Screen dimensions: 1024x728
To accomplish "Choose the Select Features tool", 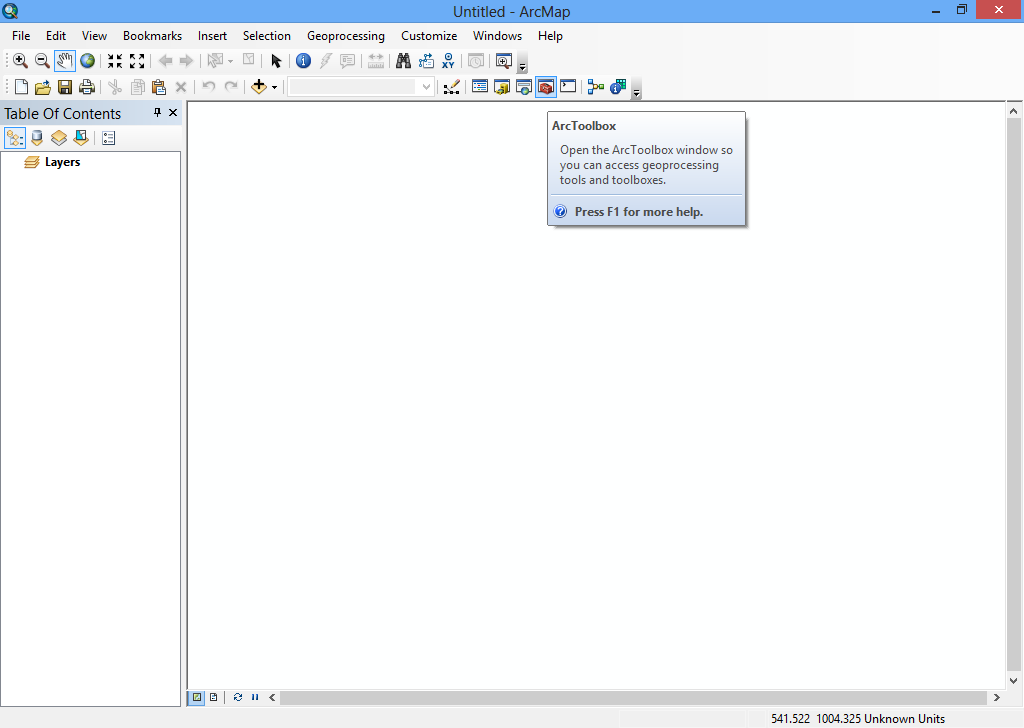I will pyautogui.click(x=215, y=61).
